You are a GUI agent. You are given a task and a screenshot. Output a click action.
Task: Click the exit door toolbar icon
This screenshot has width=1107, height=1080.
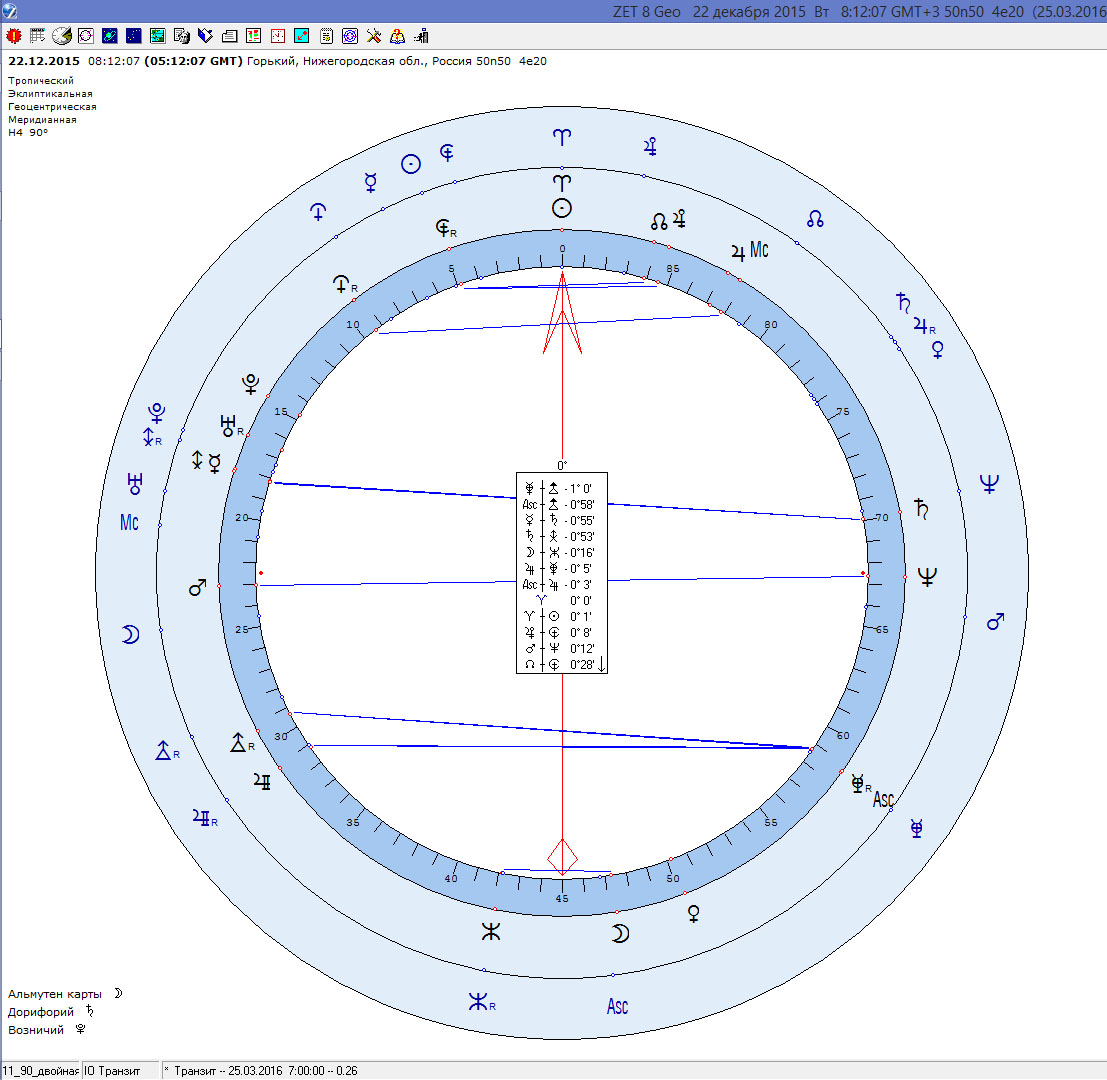(422, 36)
